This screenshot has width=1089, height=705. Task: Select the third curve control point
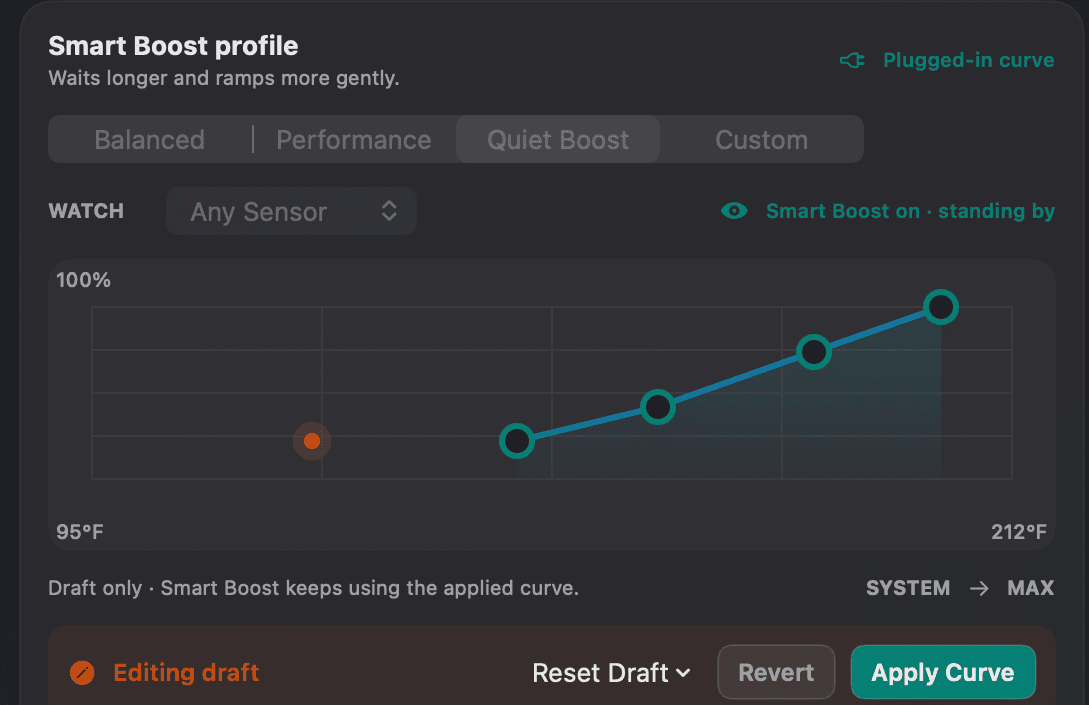(x=814, y=352)
